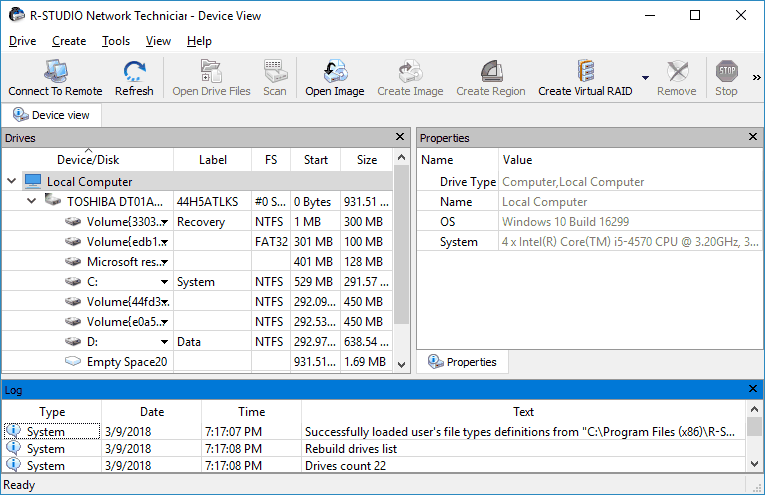This screenshot has height=495, width=765.
Task: Click the Remove toolbar icon
Action: coord(677,71)
